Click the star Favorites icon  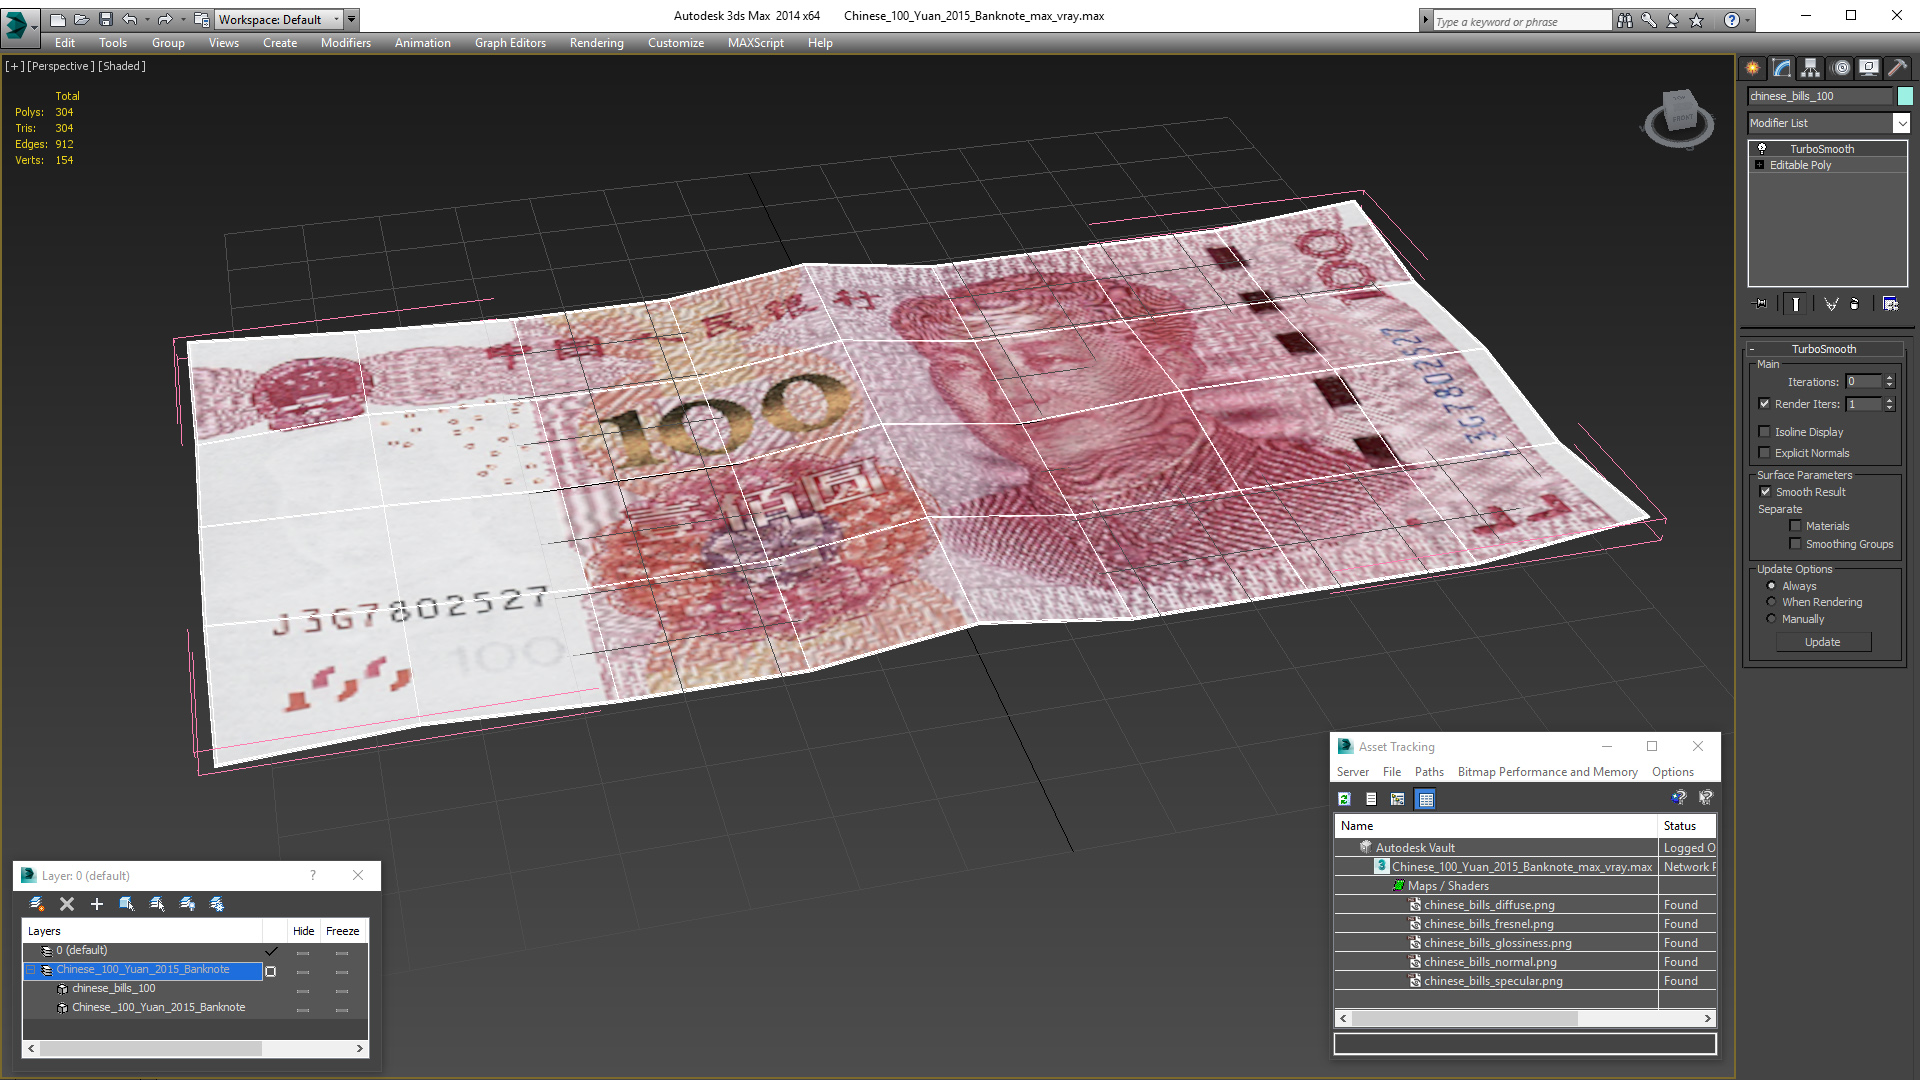(x=1696, y=20)
